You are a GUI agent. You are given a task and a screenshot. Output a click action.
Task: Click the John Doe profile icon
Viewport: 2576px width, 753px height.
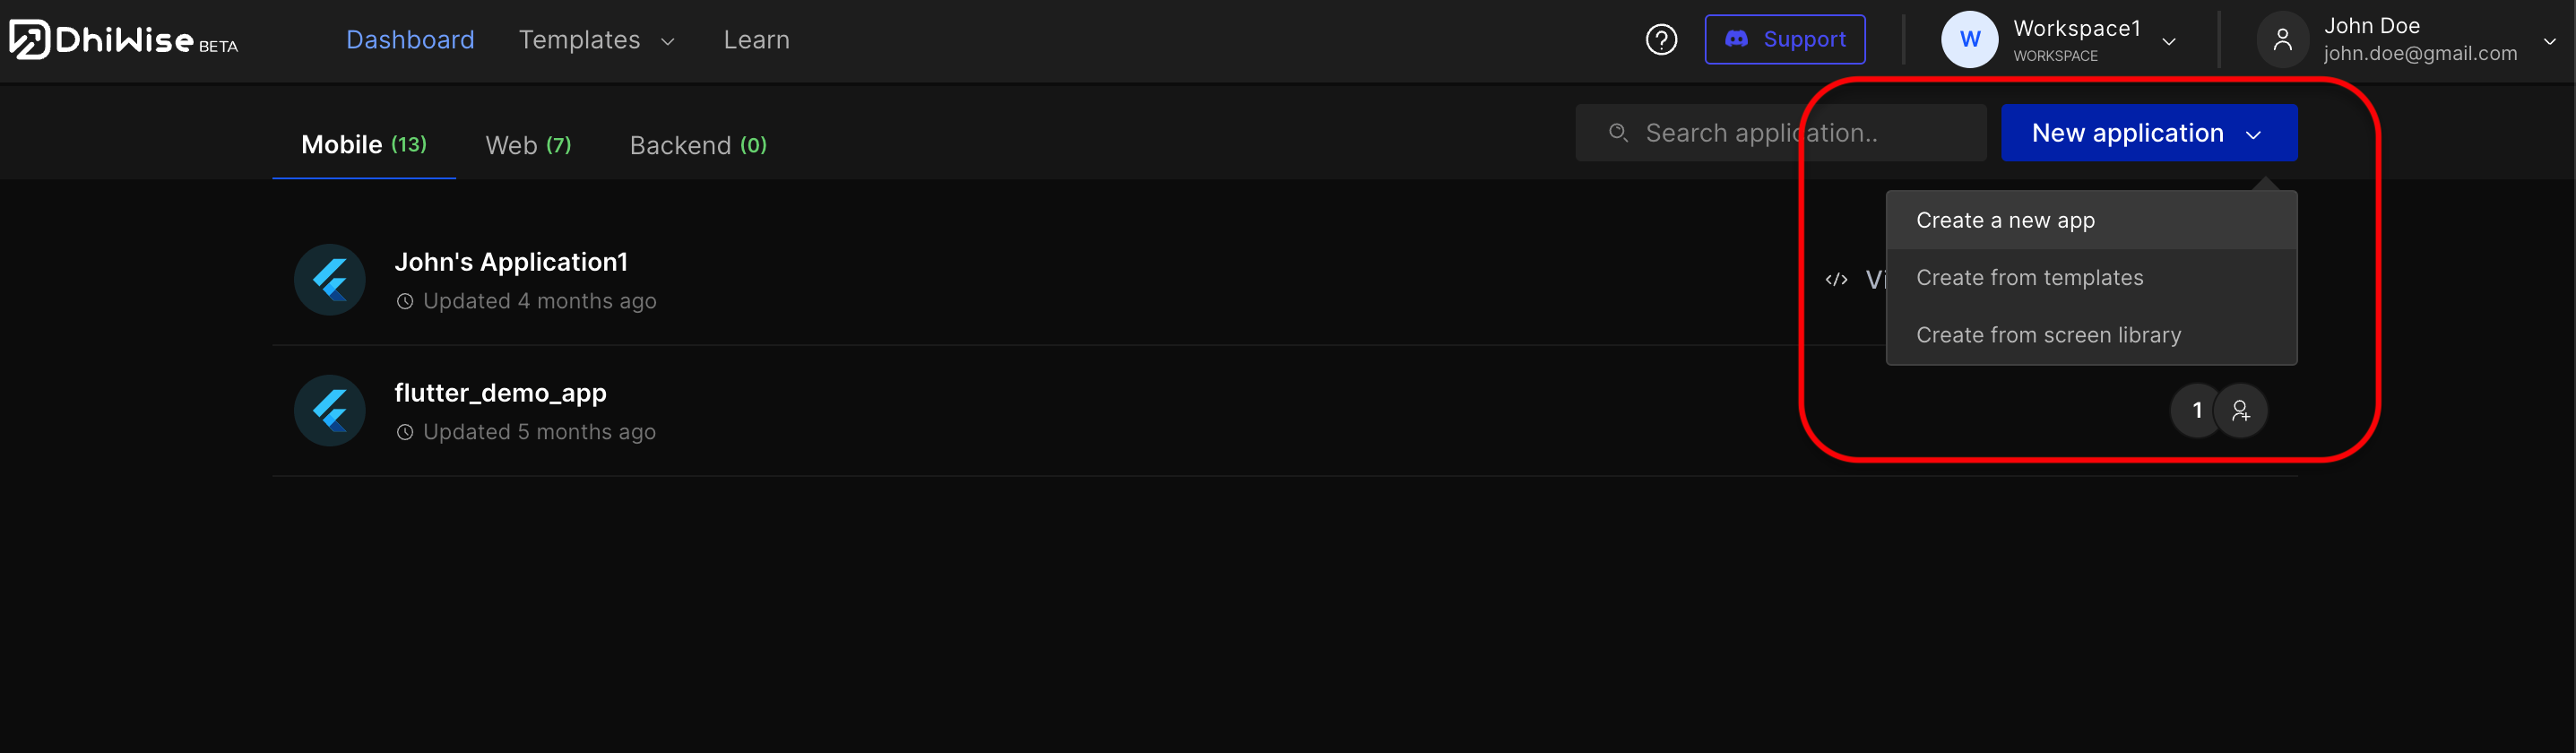(x=2282, y=40)
